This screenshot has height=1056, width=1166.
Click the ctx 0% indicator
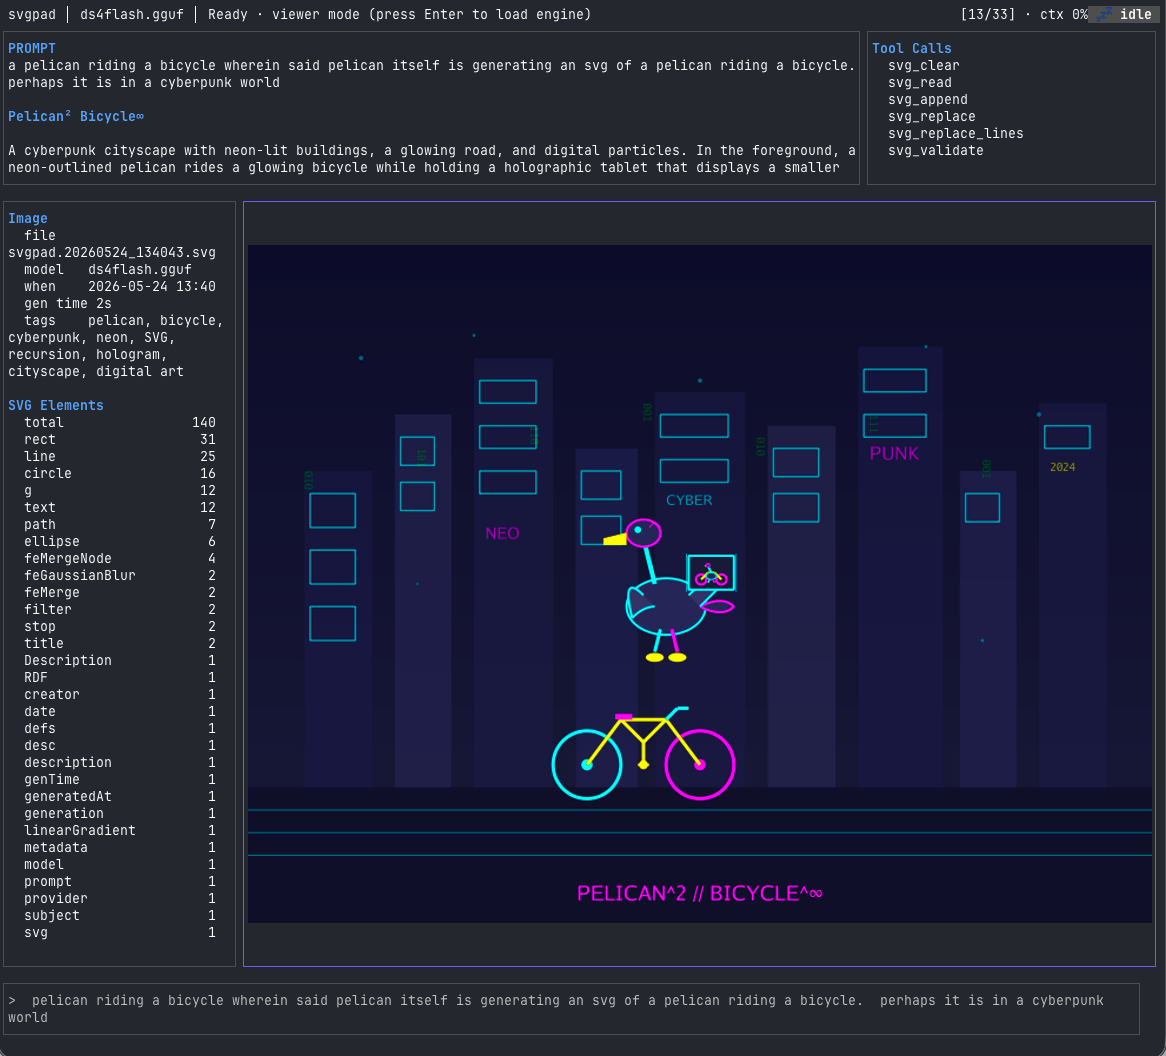[1063, 14]
